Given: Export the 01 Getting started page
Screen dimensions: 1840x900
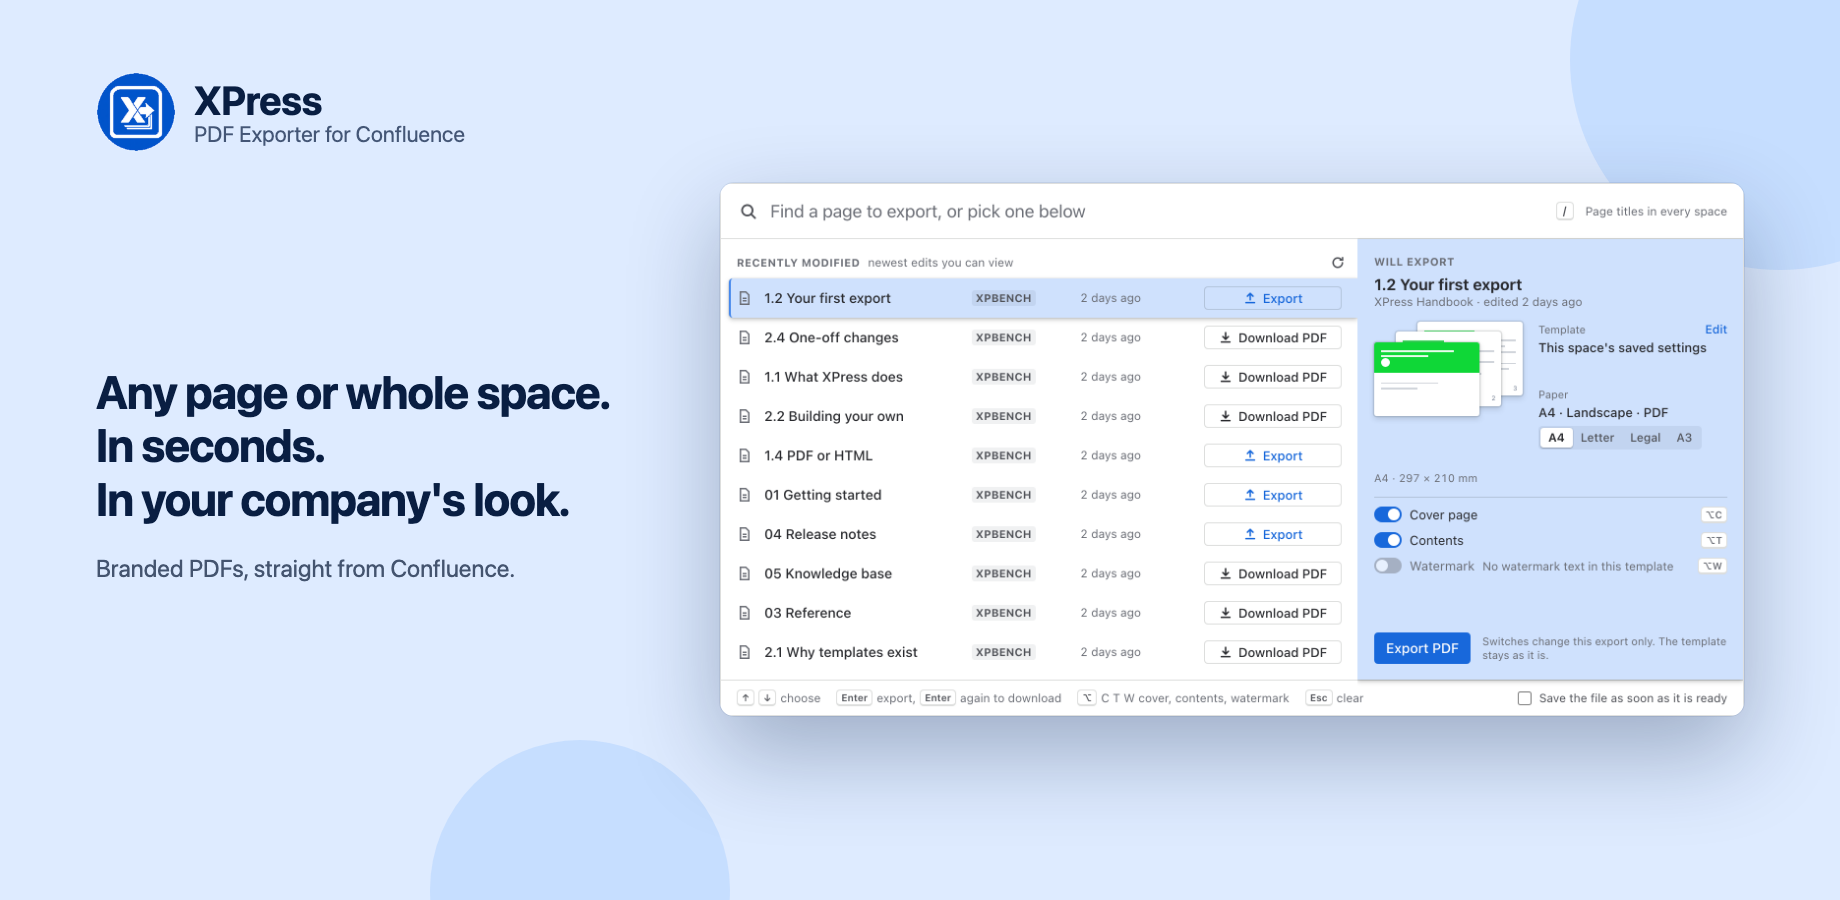Looking at the screenshot, I should tap(1273, 495).
